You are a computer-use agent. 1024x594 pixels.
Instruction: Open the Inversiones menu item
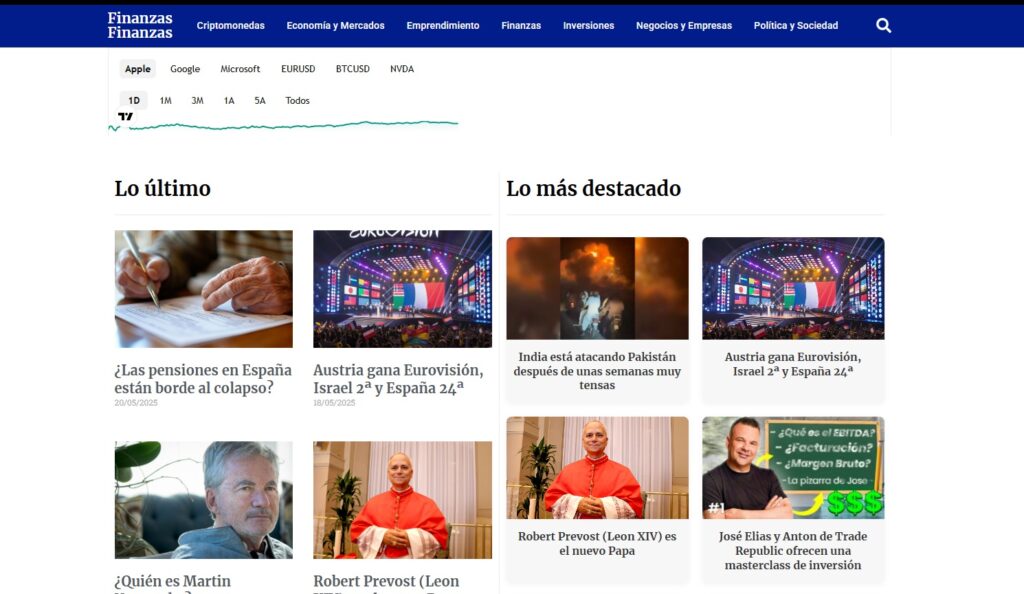tap(588, 25)
